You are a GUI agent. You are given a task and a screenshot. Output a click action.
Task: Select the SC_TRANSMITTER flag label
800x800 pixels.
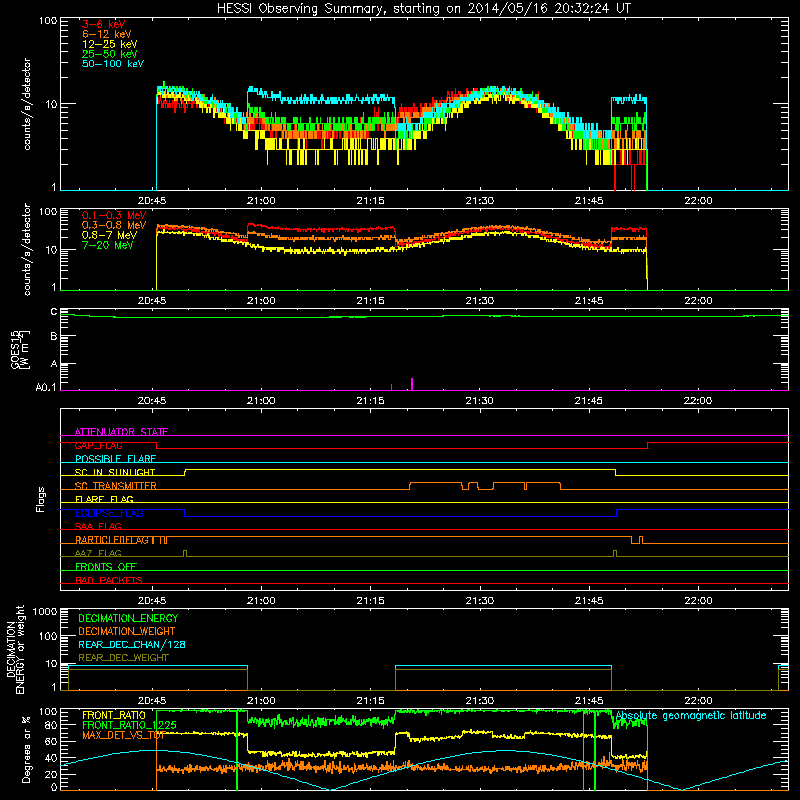click(116, 486)
